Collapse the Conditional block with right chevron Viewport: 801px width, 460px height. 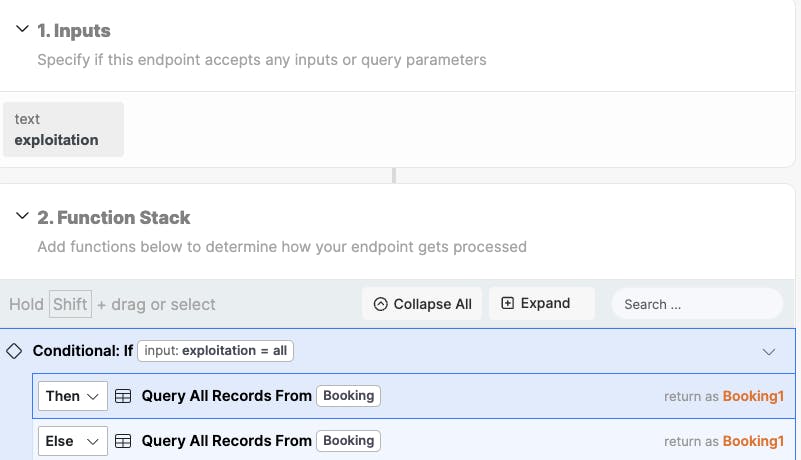tap(769, 352)
